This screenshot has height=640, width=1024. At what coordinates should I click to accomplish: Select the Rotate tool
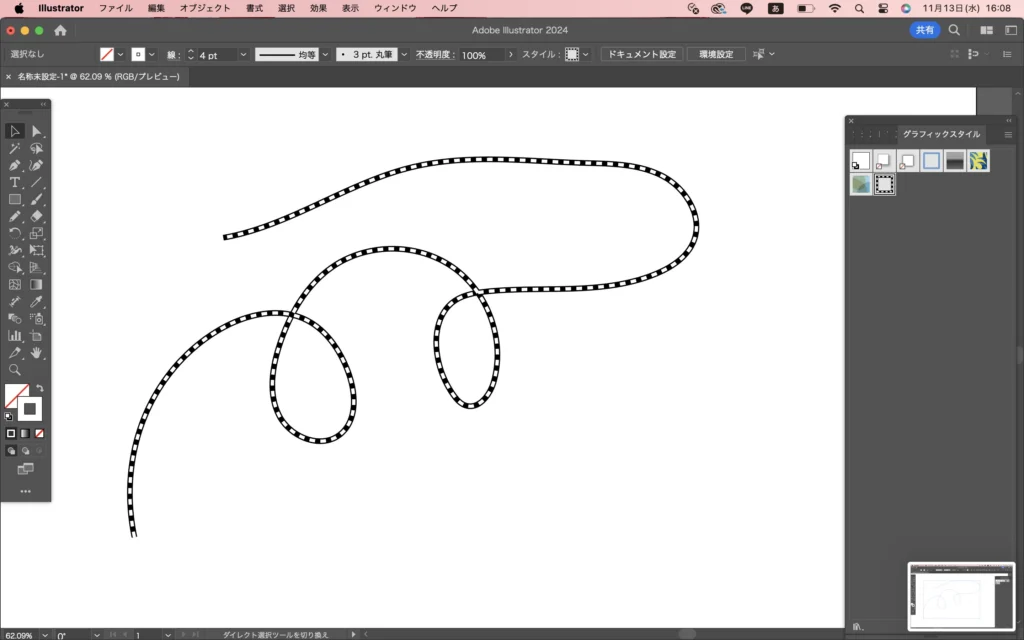15,233
